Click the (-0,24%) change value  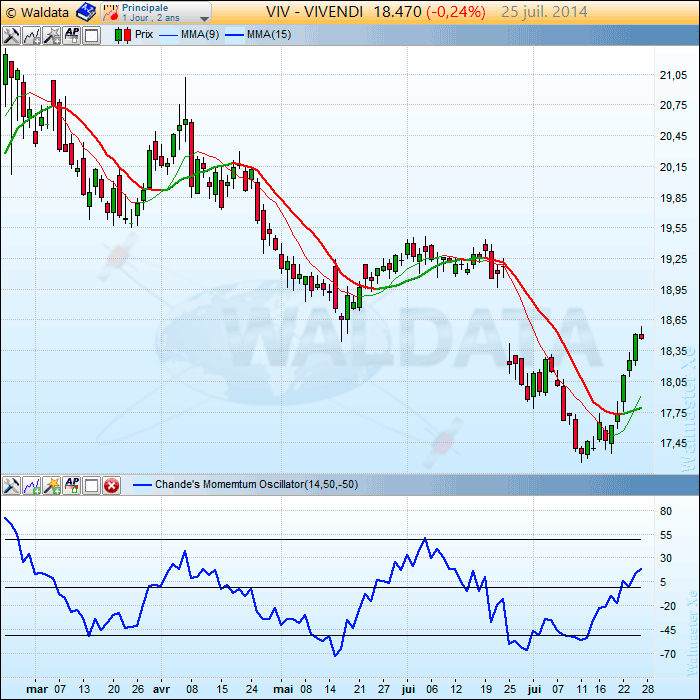tap(455, 12)
